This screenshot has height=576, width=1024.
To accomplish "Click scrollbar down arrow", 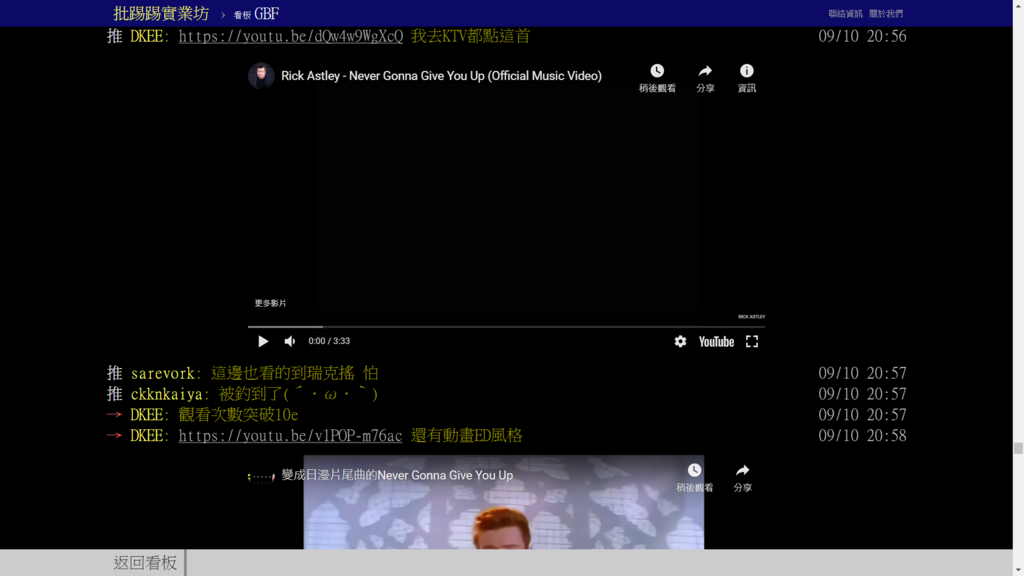I will (1018, 571).
